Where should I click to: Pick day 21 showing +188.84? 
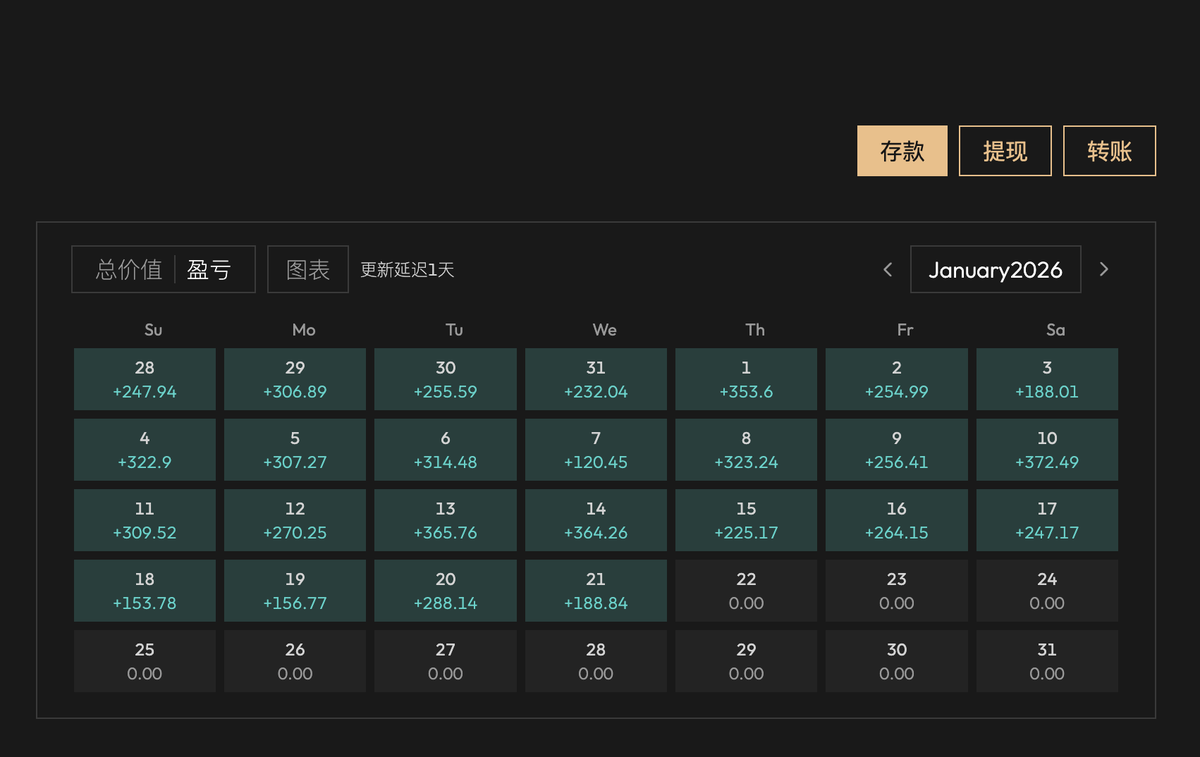596,591
